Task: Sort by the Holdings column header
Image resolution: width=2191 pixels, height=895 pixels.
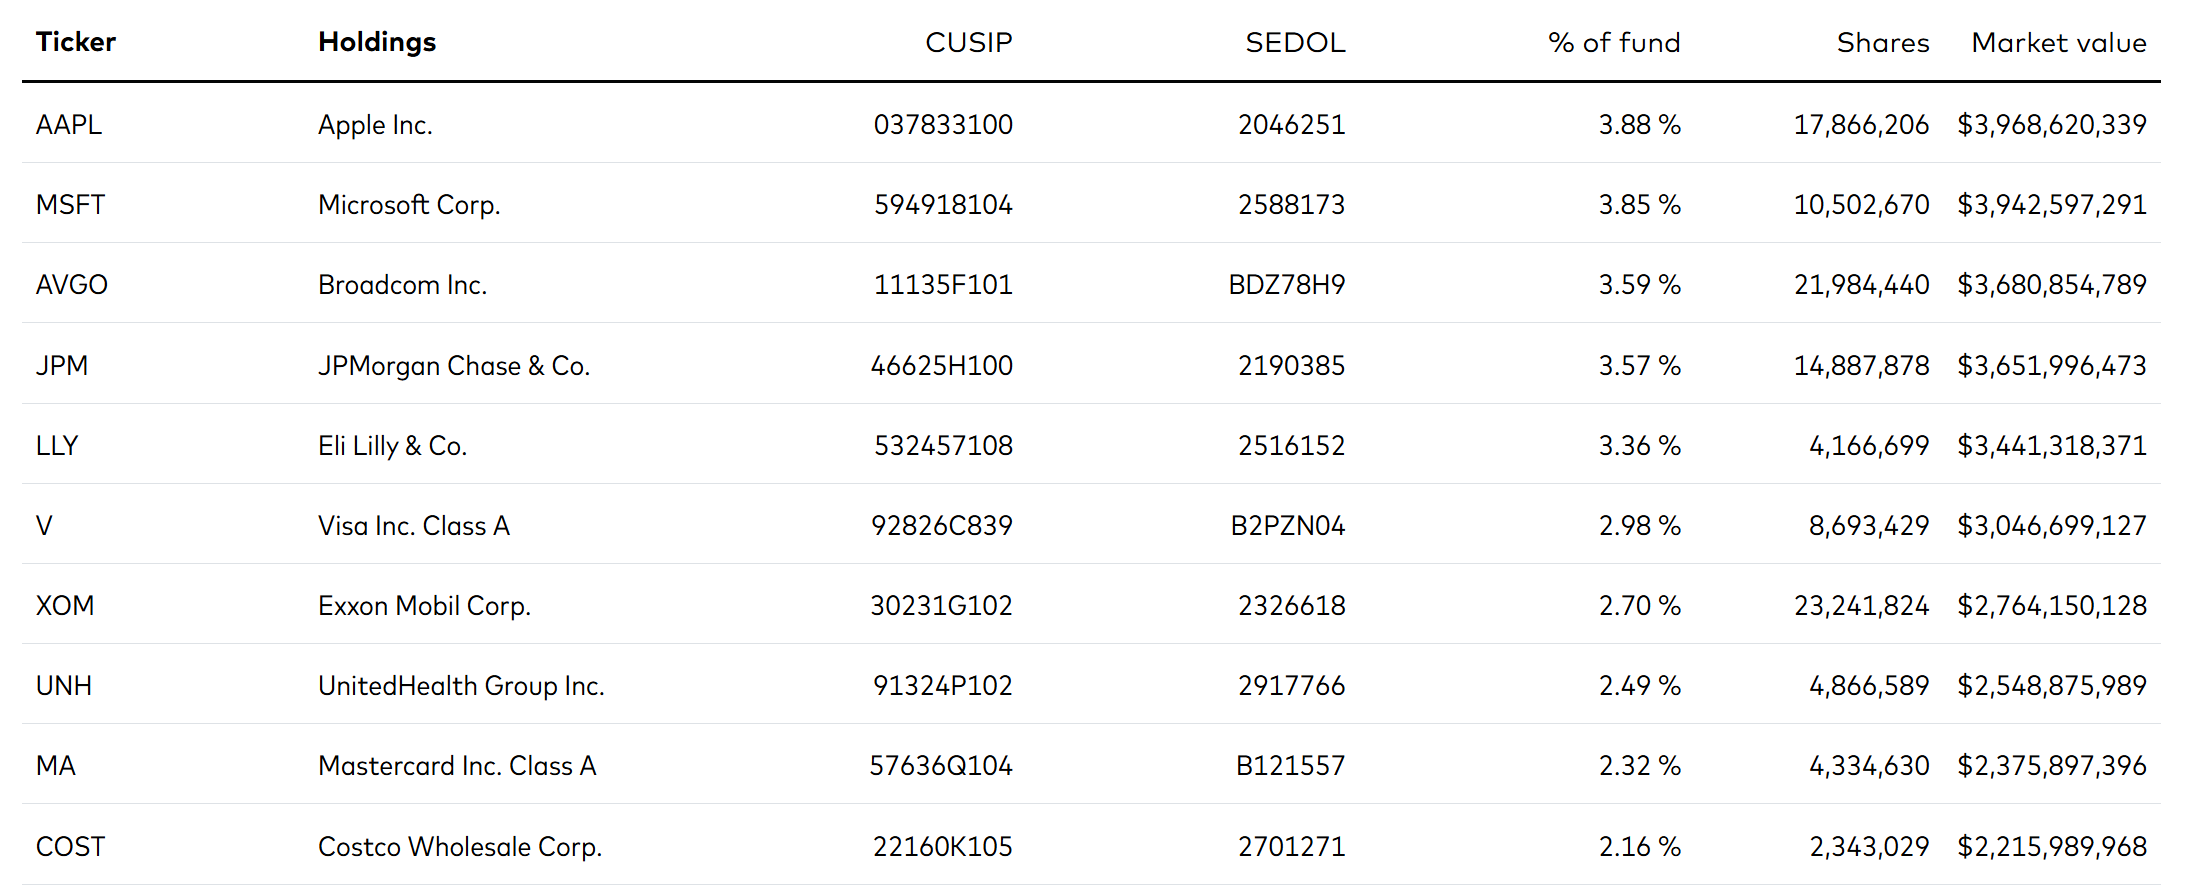Action: pyautogui.click(x=377, y=42)
